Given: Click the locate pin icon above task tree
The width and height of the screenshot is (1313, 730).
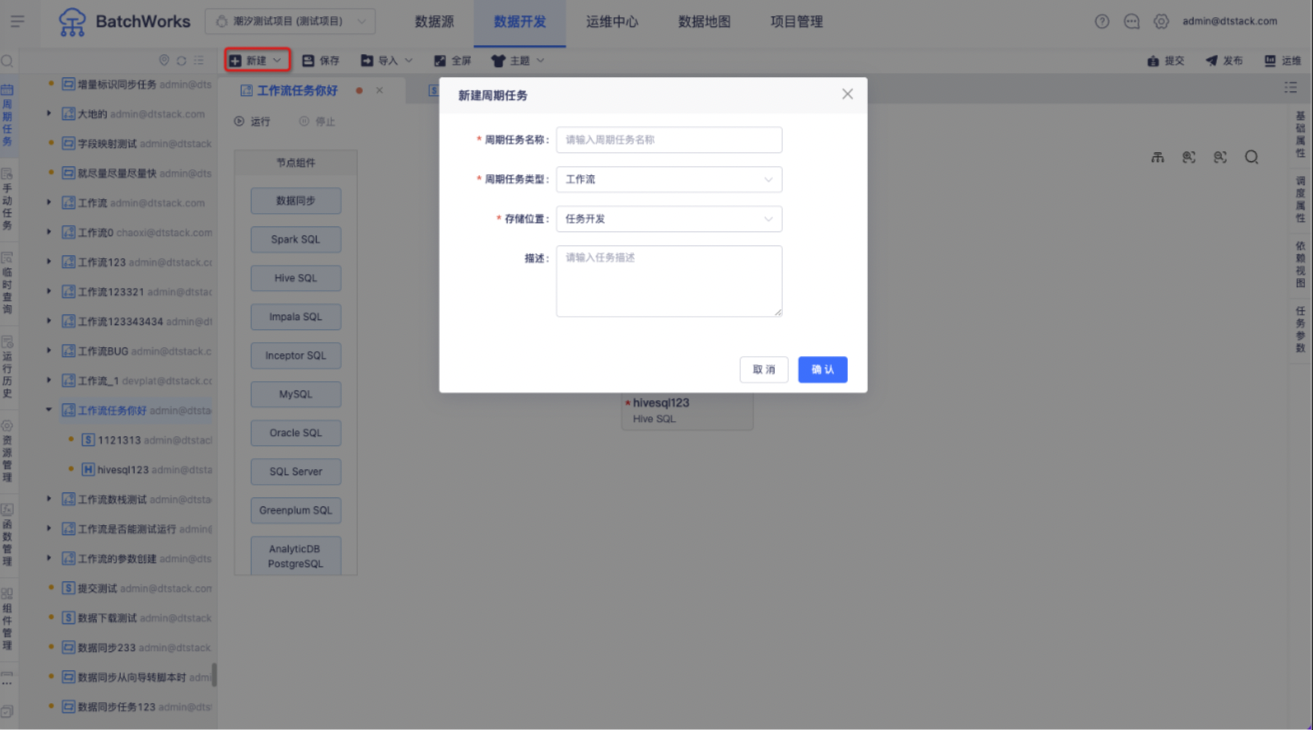Looking at the screenshot, I should tap(164, 61).
